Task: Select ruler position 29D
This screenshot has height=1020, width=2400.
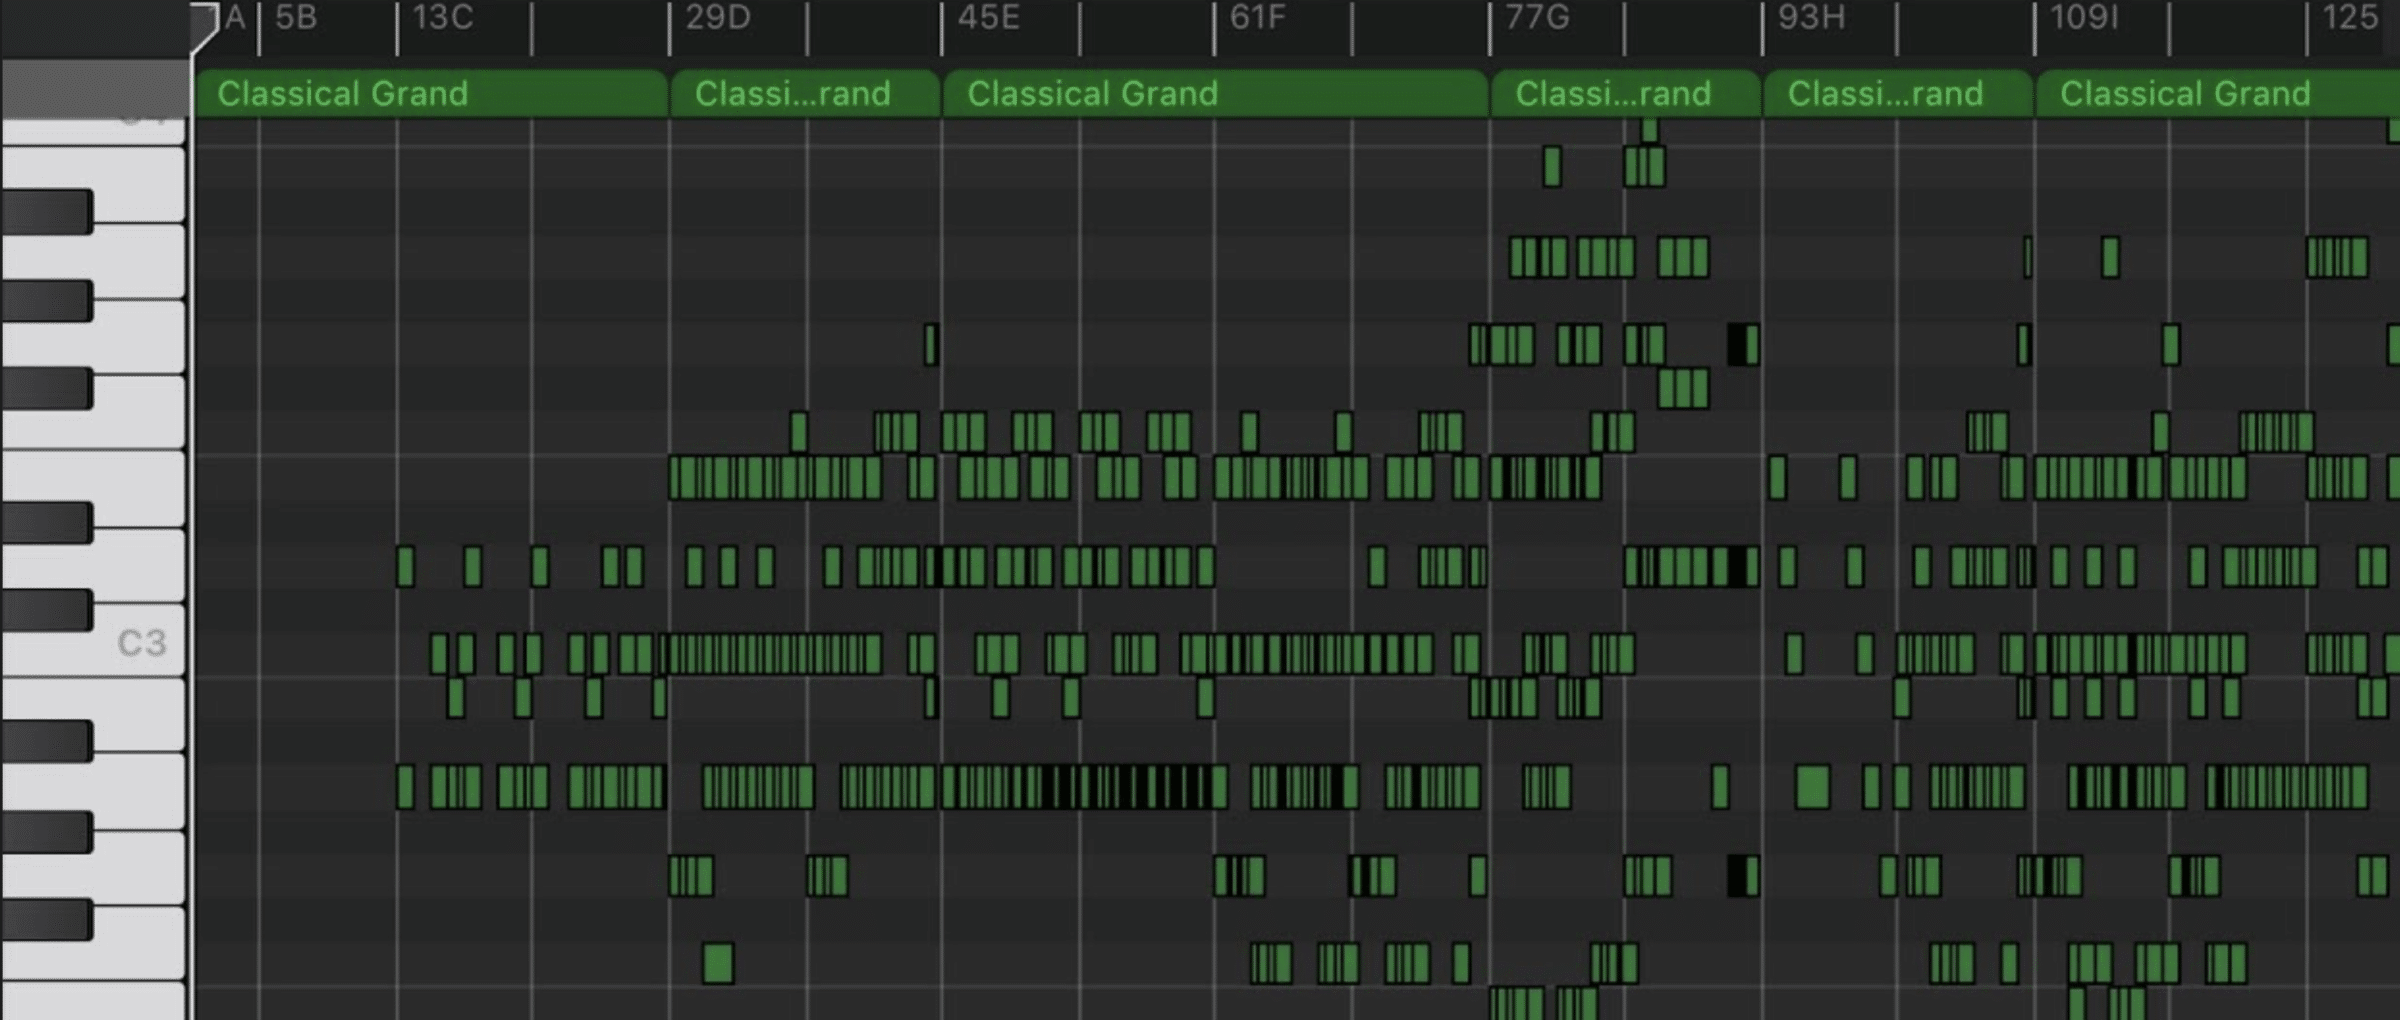Action: point(717,18)
